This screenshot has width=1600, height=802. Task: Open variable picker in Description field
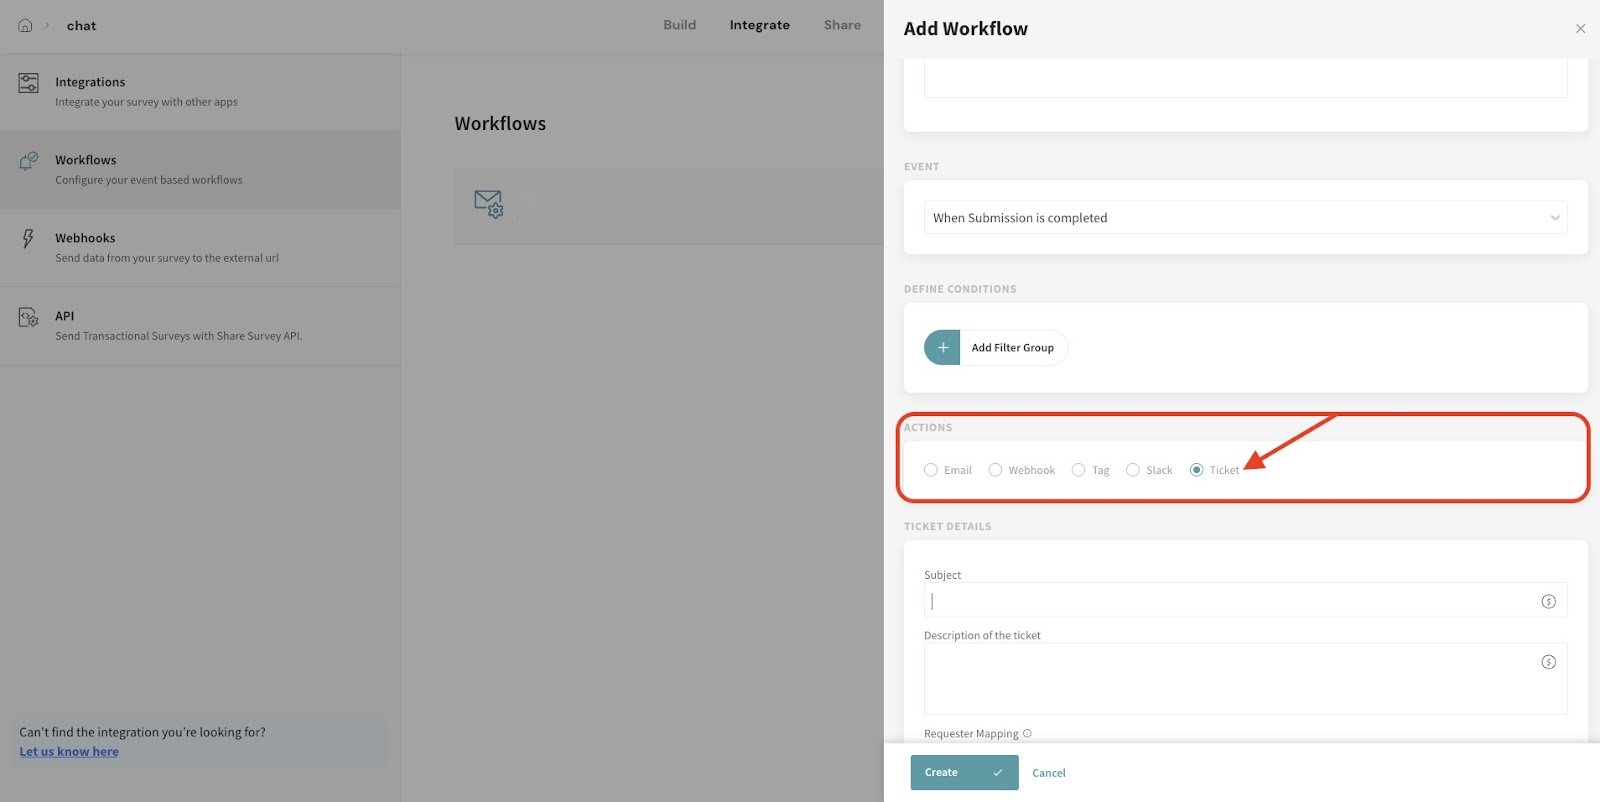coord(1548,662)
